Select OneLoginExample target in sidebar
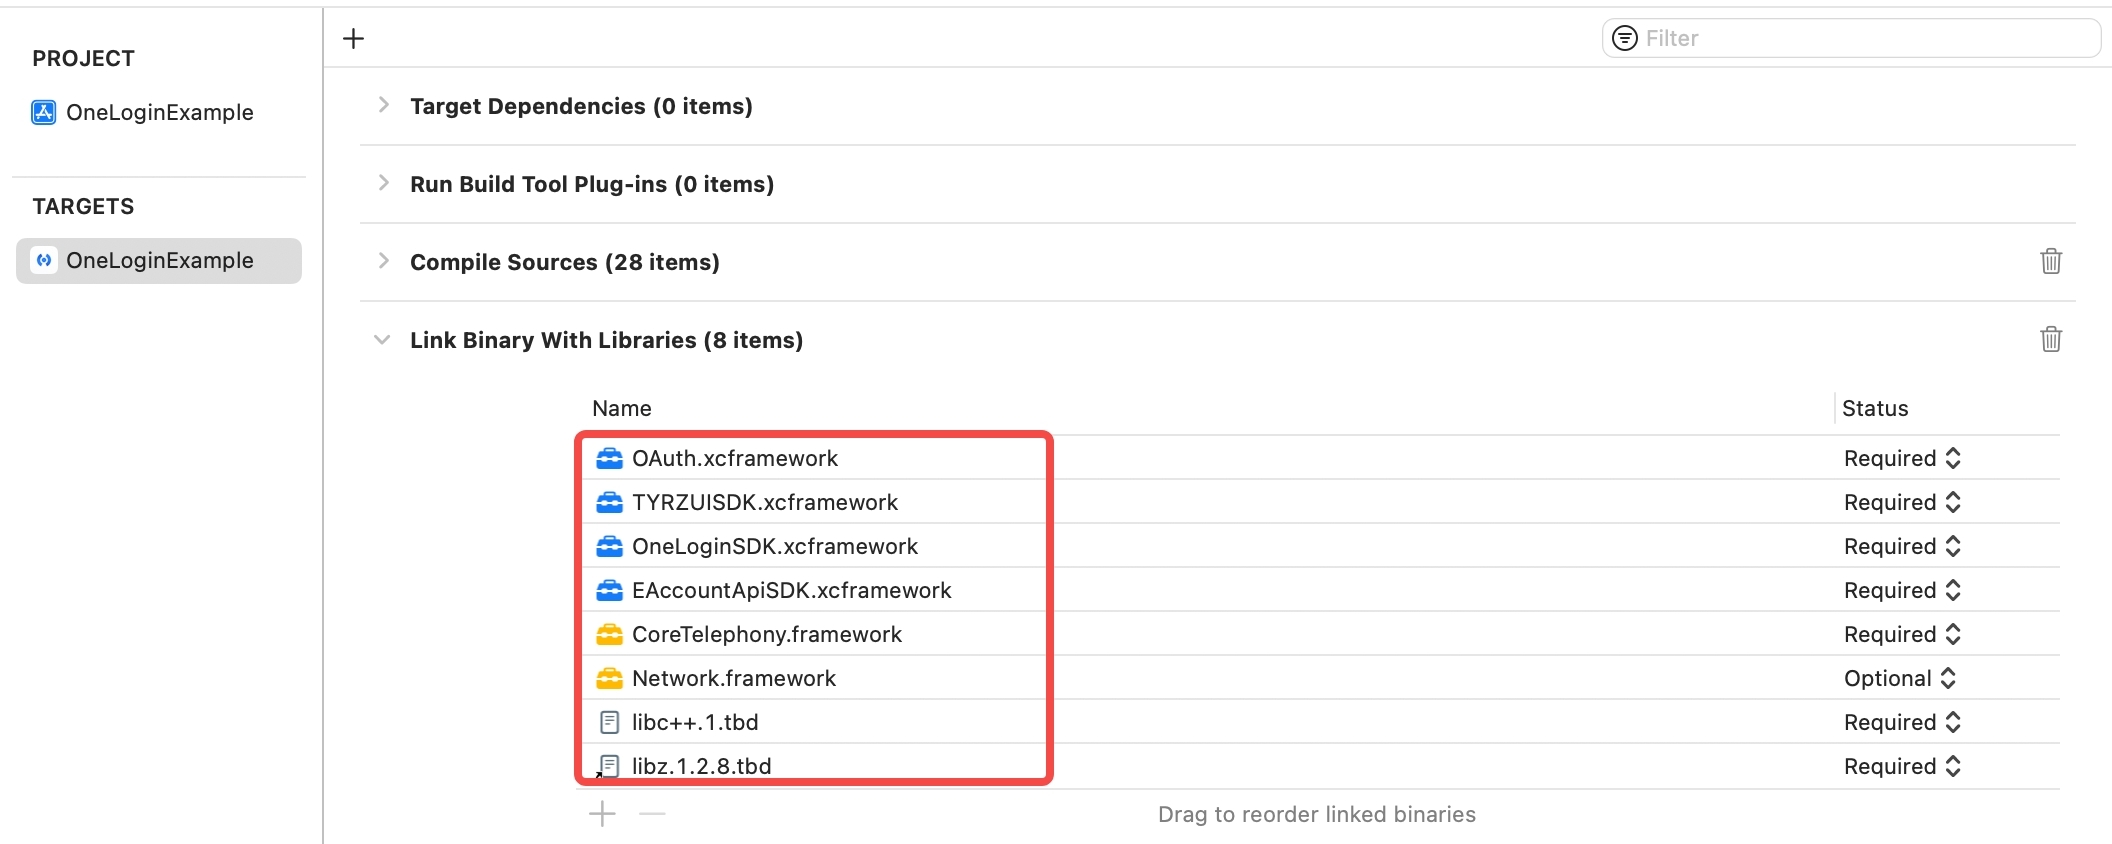Viewport: 2112px width, 844px height. [159, 260]
